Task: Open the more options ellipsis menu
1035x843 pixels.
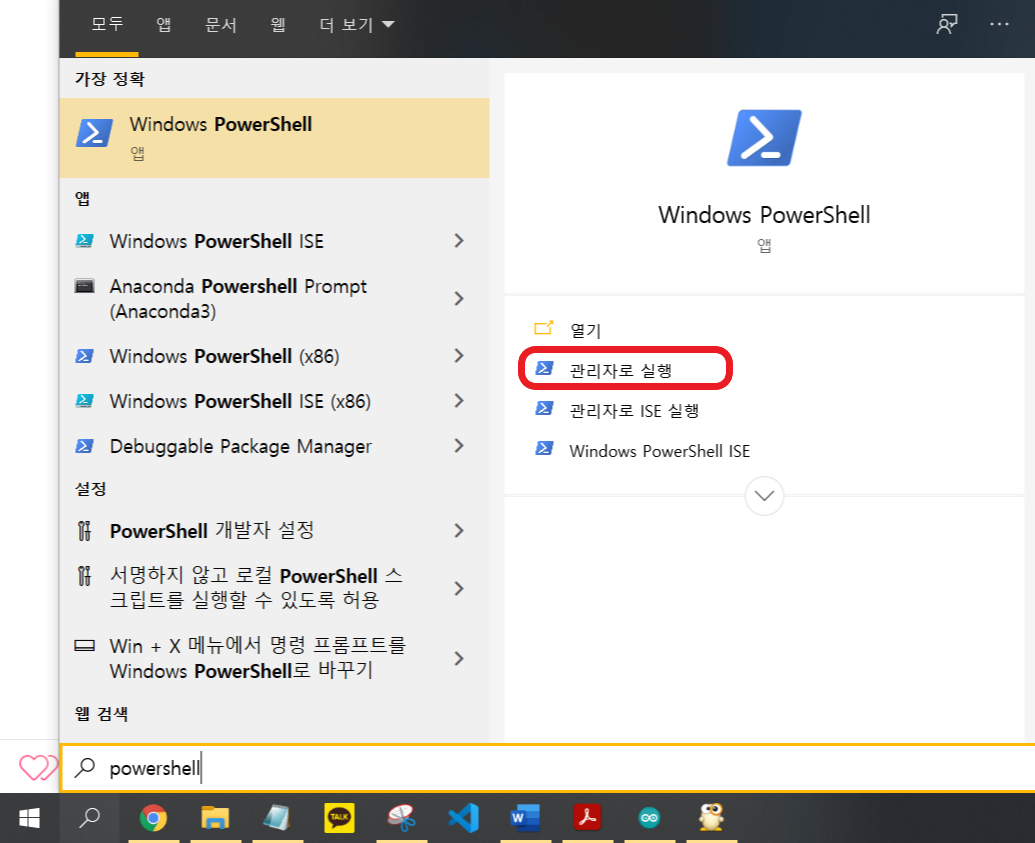Action: [x=999, y=24]
